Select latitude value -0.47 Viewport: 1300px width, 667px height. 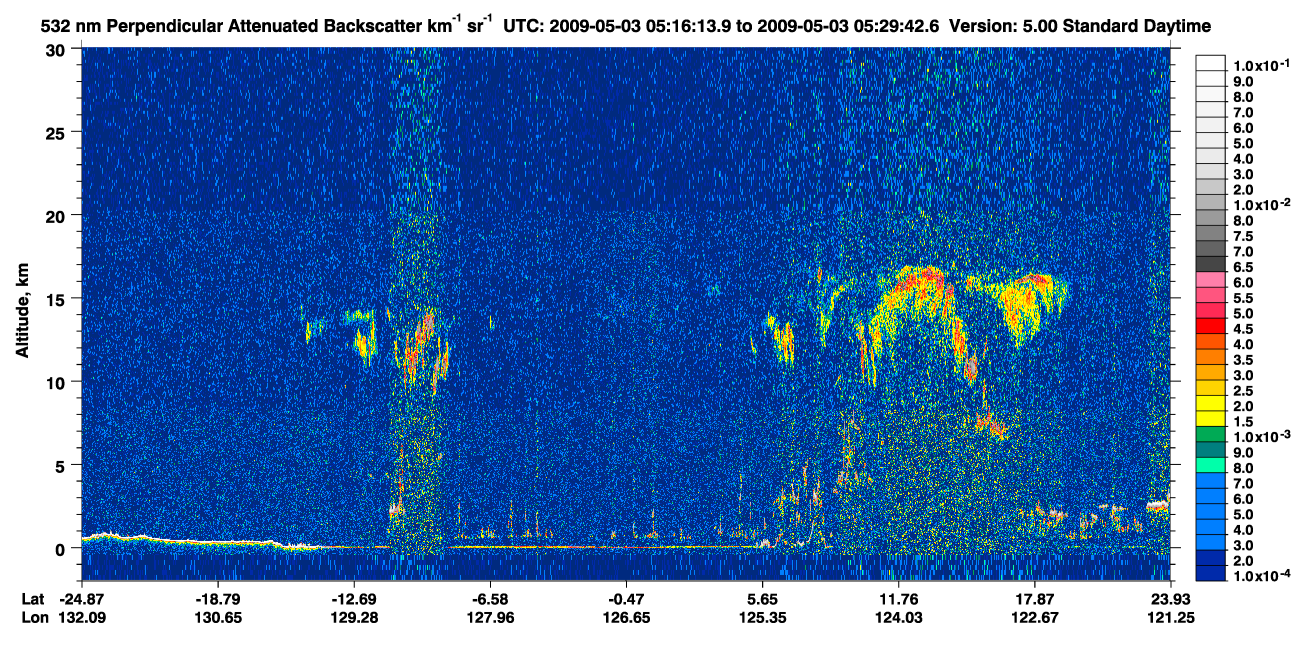[626, 599]
